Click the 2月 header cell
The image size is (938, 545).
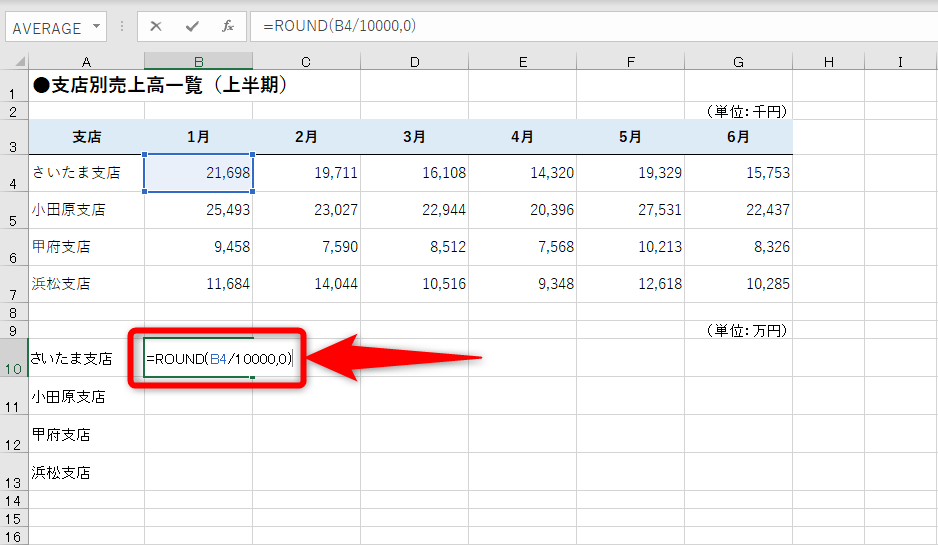click(x=306, y=137)
